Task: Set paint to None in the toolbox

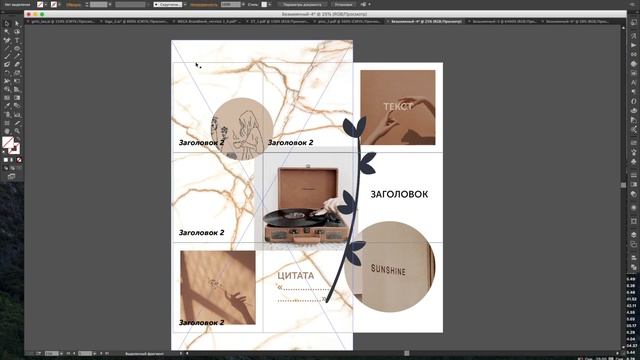Action: coord(19,160)
